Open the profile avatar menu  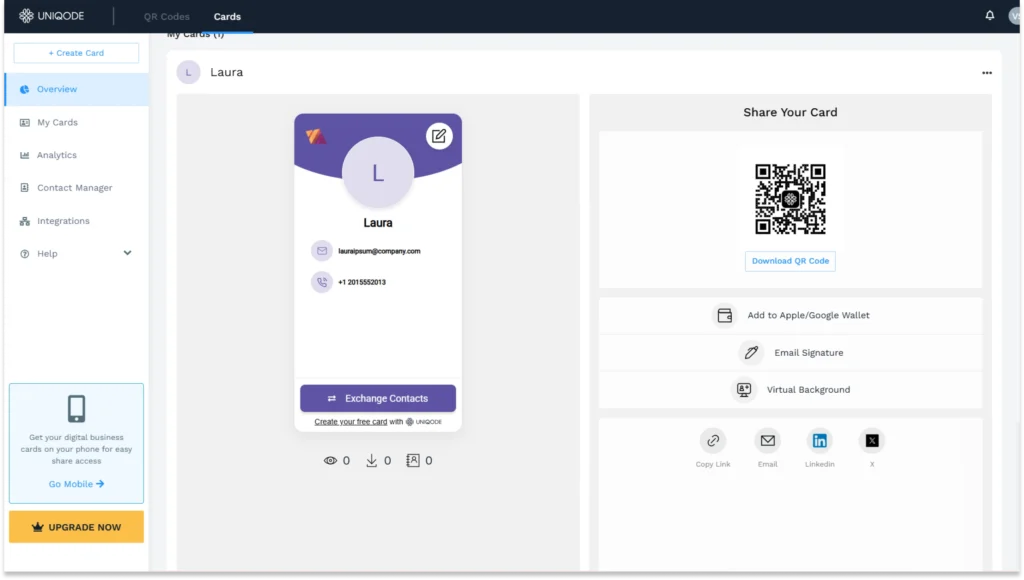[x=1014, y=15]
